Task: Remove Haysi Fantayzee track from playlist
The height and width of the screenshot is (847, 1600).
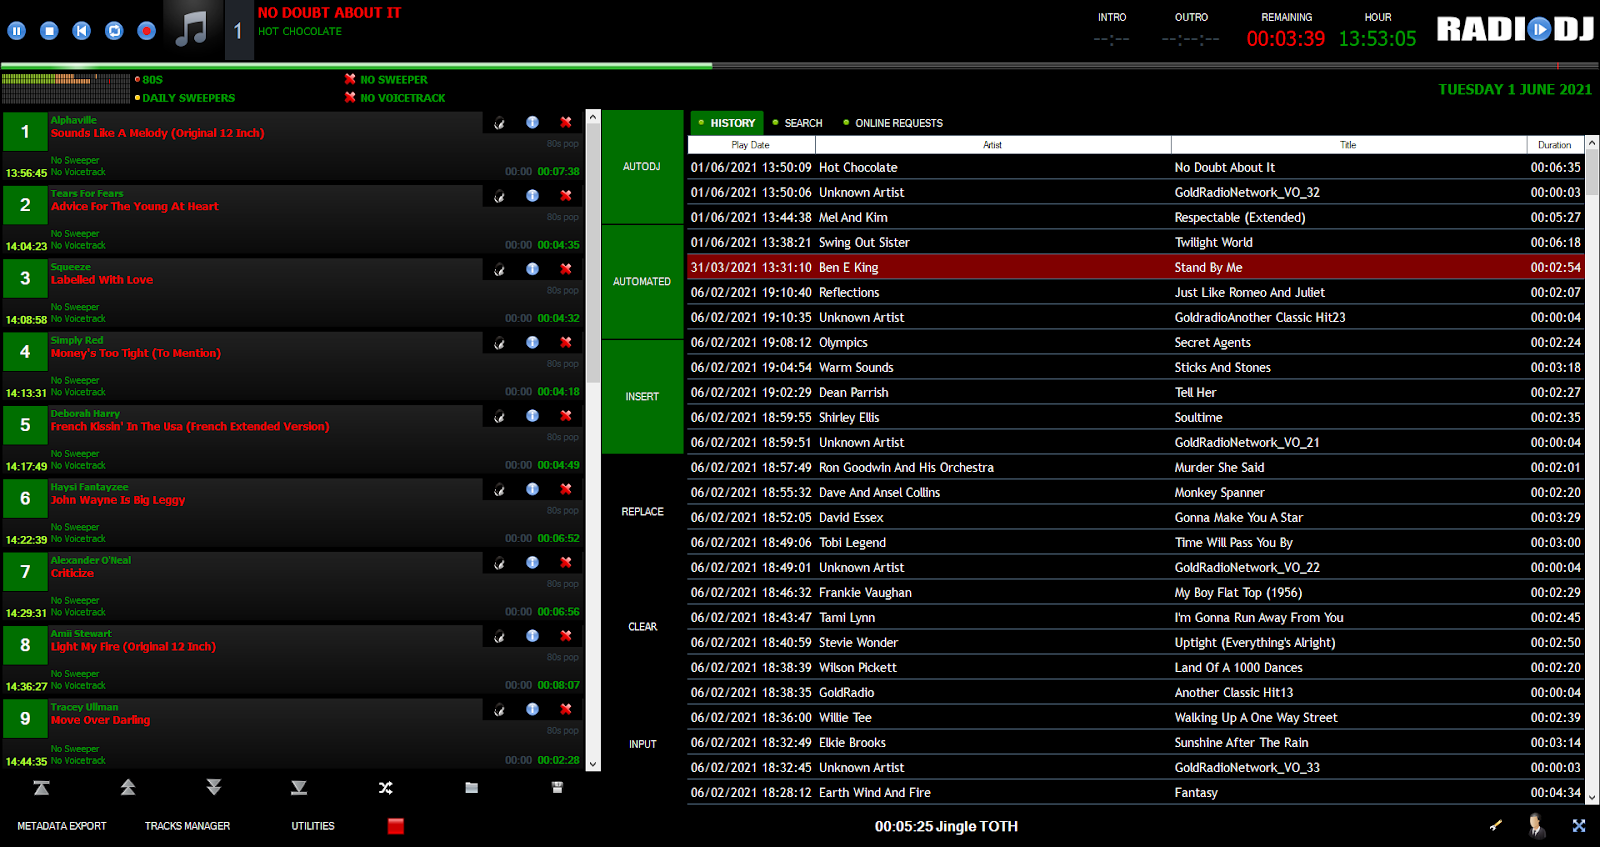Action: pyautogui.click(x=566, y=489)
